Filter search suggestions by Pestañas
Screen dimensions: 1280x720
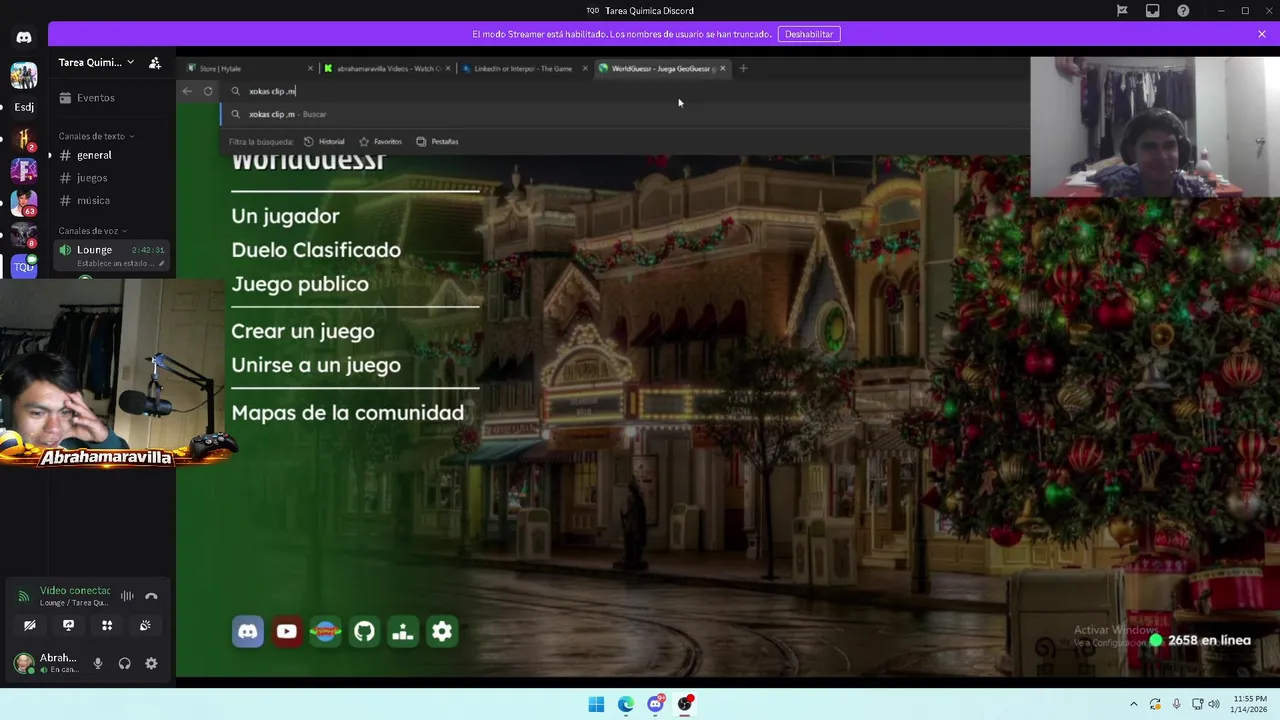[437, 142]
